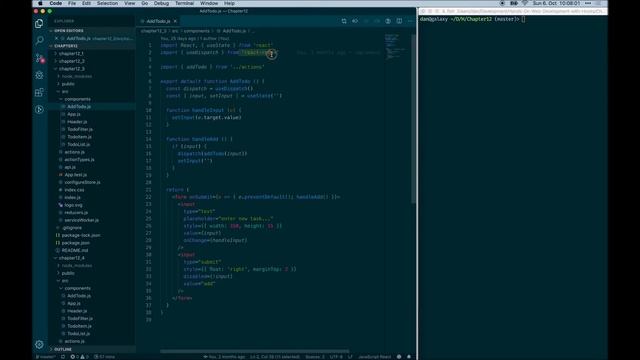
Task: Click the errors and warnings count in status bar
Action: pos(79,357)
